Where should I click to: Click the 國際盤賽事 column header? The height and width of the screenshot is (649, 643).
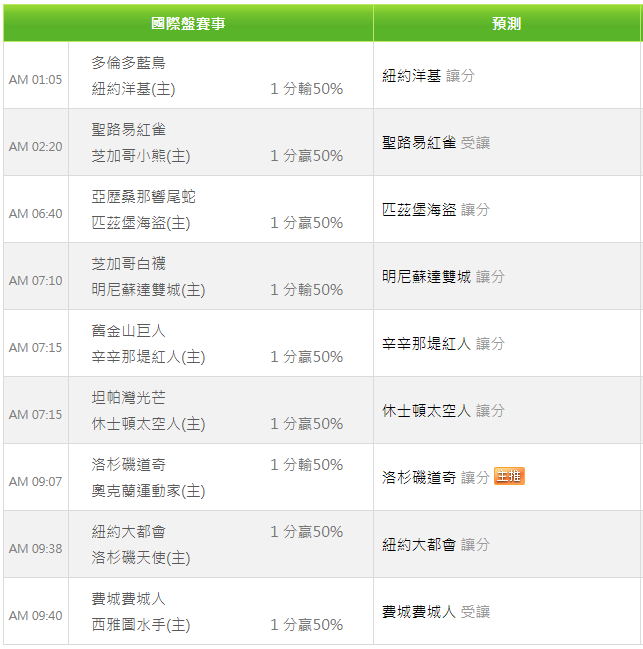pos(188,23)
